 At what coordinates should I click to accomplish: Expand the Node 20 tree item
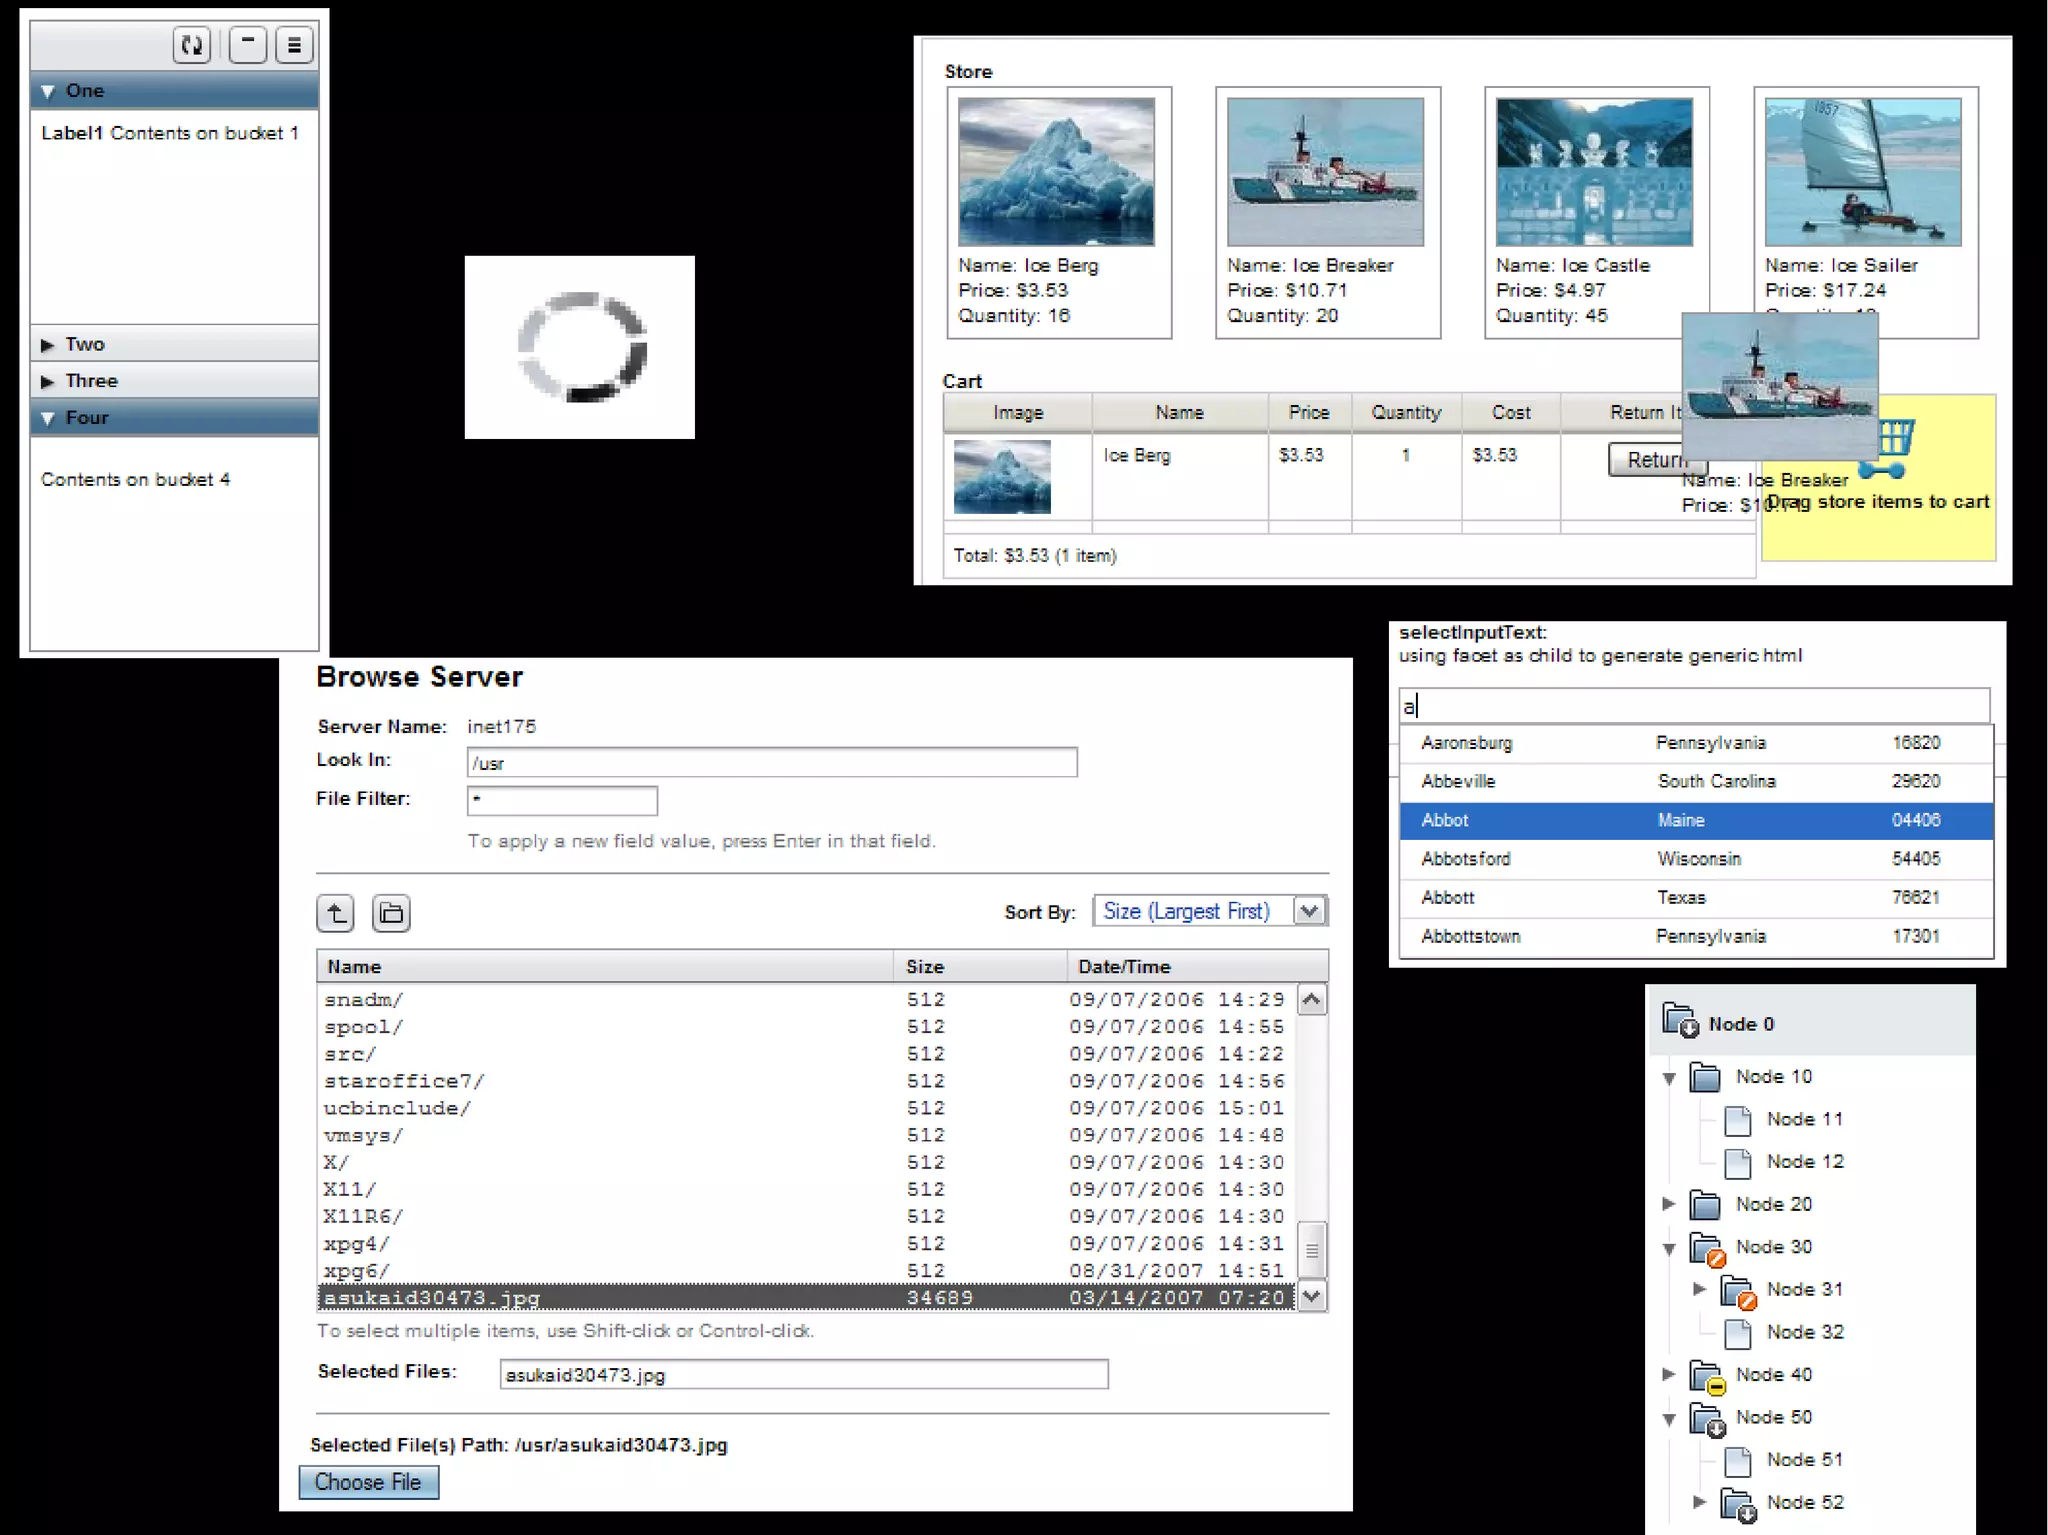coord(1668,1204)
